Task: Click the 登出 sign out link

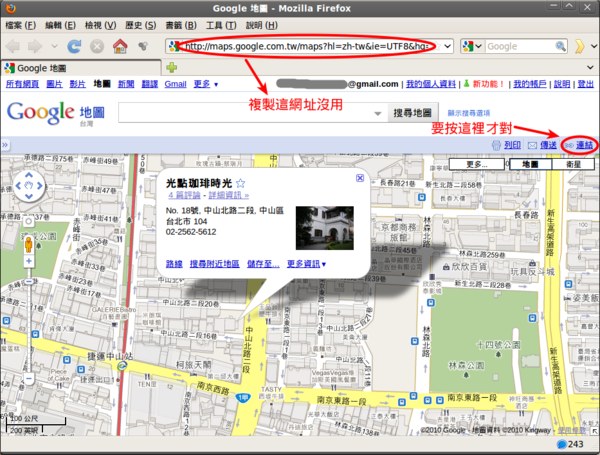Action: click(585, 84)
